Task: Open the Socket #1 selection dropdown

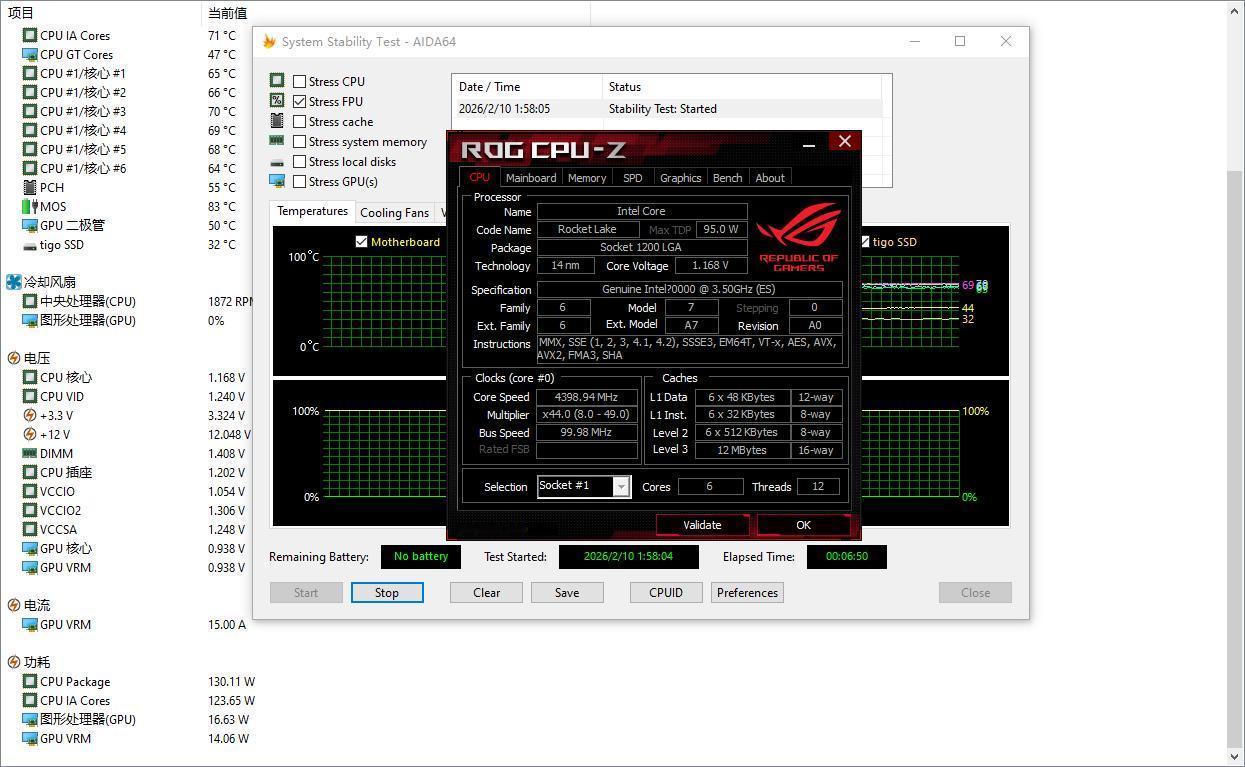Action: (x=621, y=486)
